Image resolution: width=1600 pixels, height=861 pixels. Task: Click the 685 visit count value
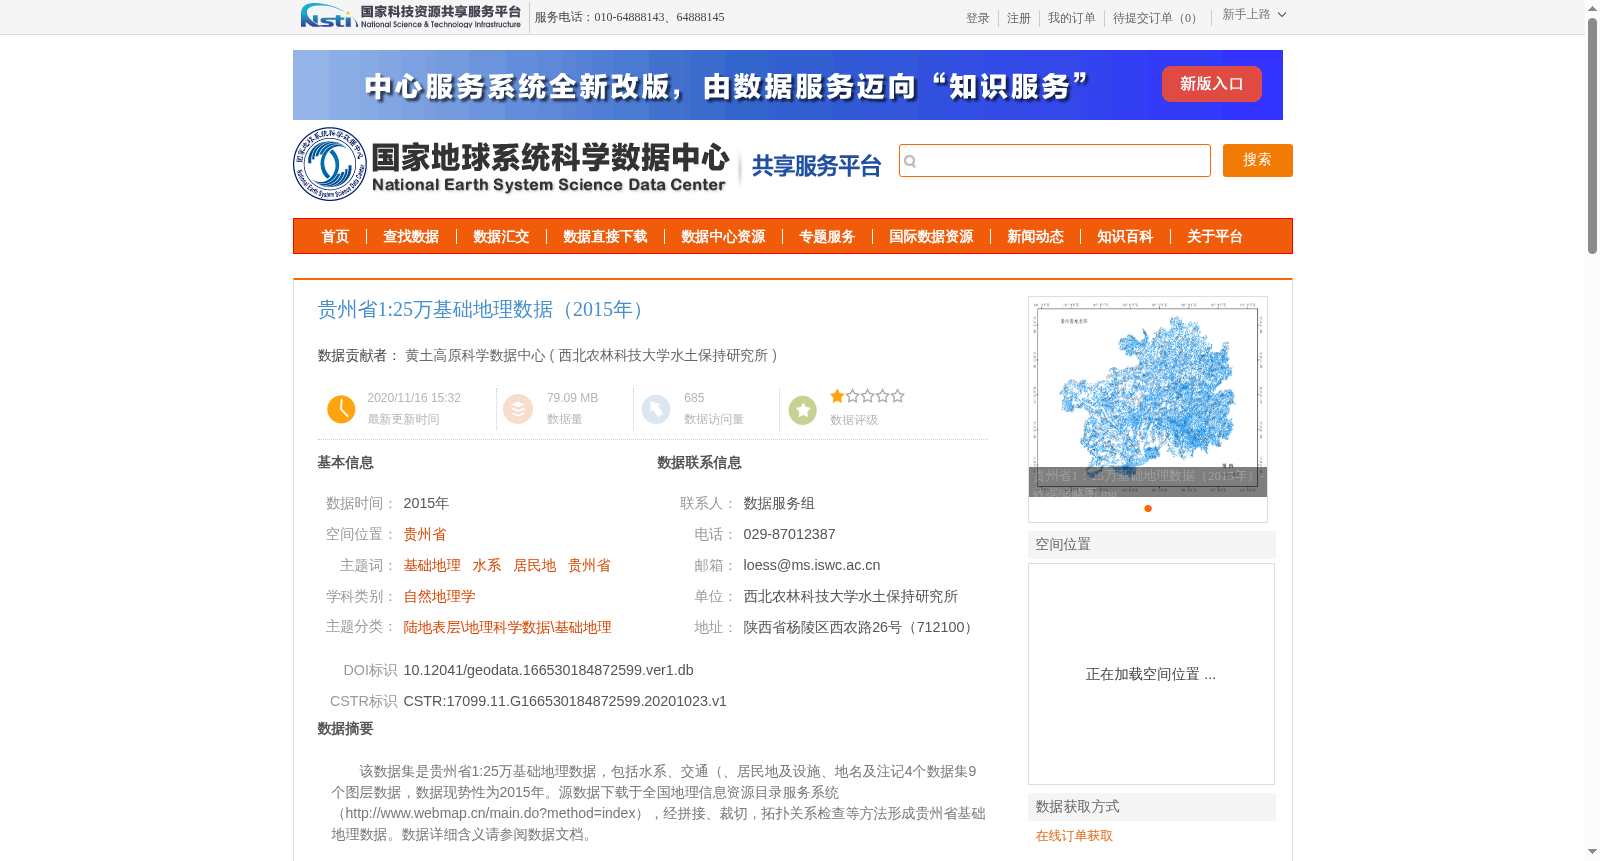coord(694,398)
